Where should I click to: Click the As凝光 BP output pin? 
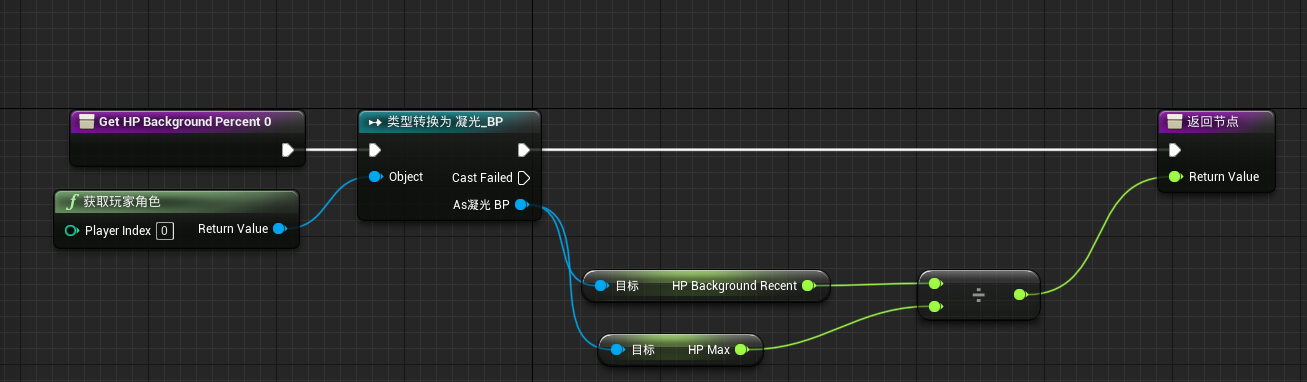tap(522, 205)
